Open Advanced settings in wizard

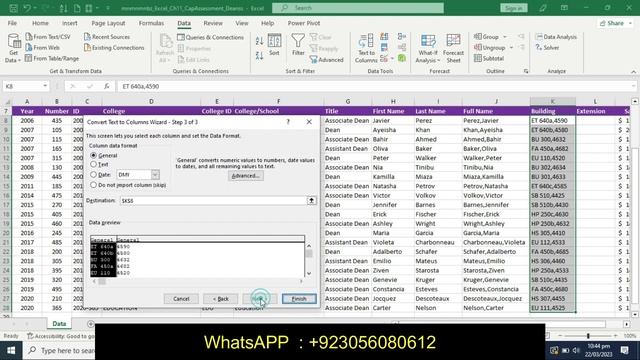(x=246, y=176)
